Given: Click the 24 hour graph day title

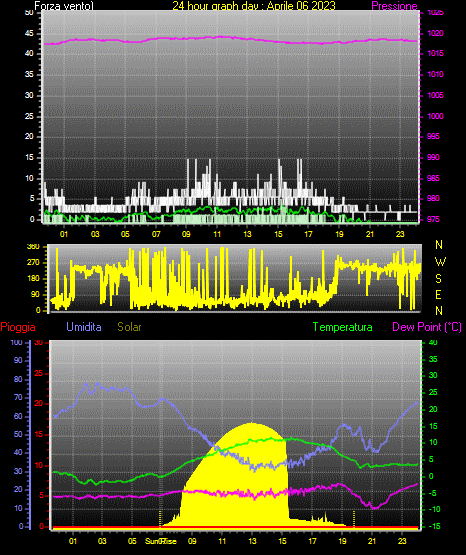Looking at the screenshot, I should click(x=254, y=6).
